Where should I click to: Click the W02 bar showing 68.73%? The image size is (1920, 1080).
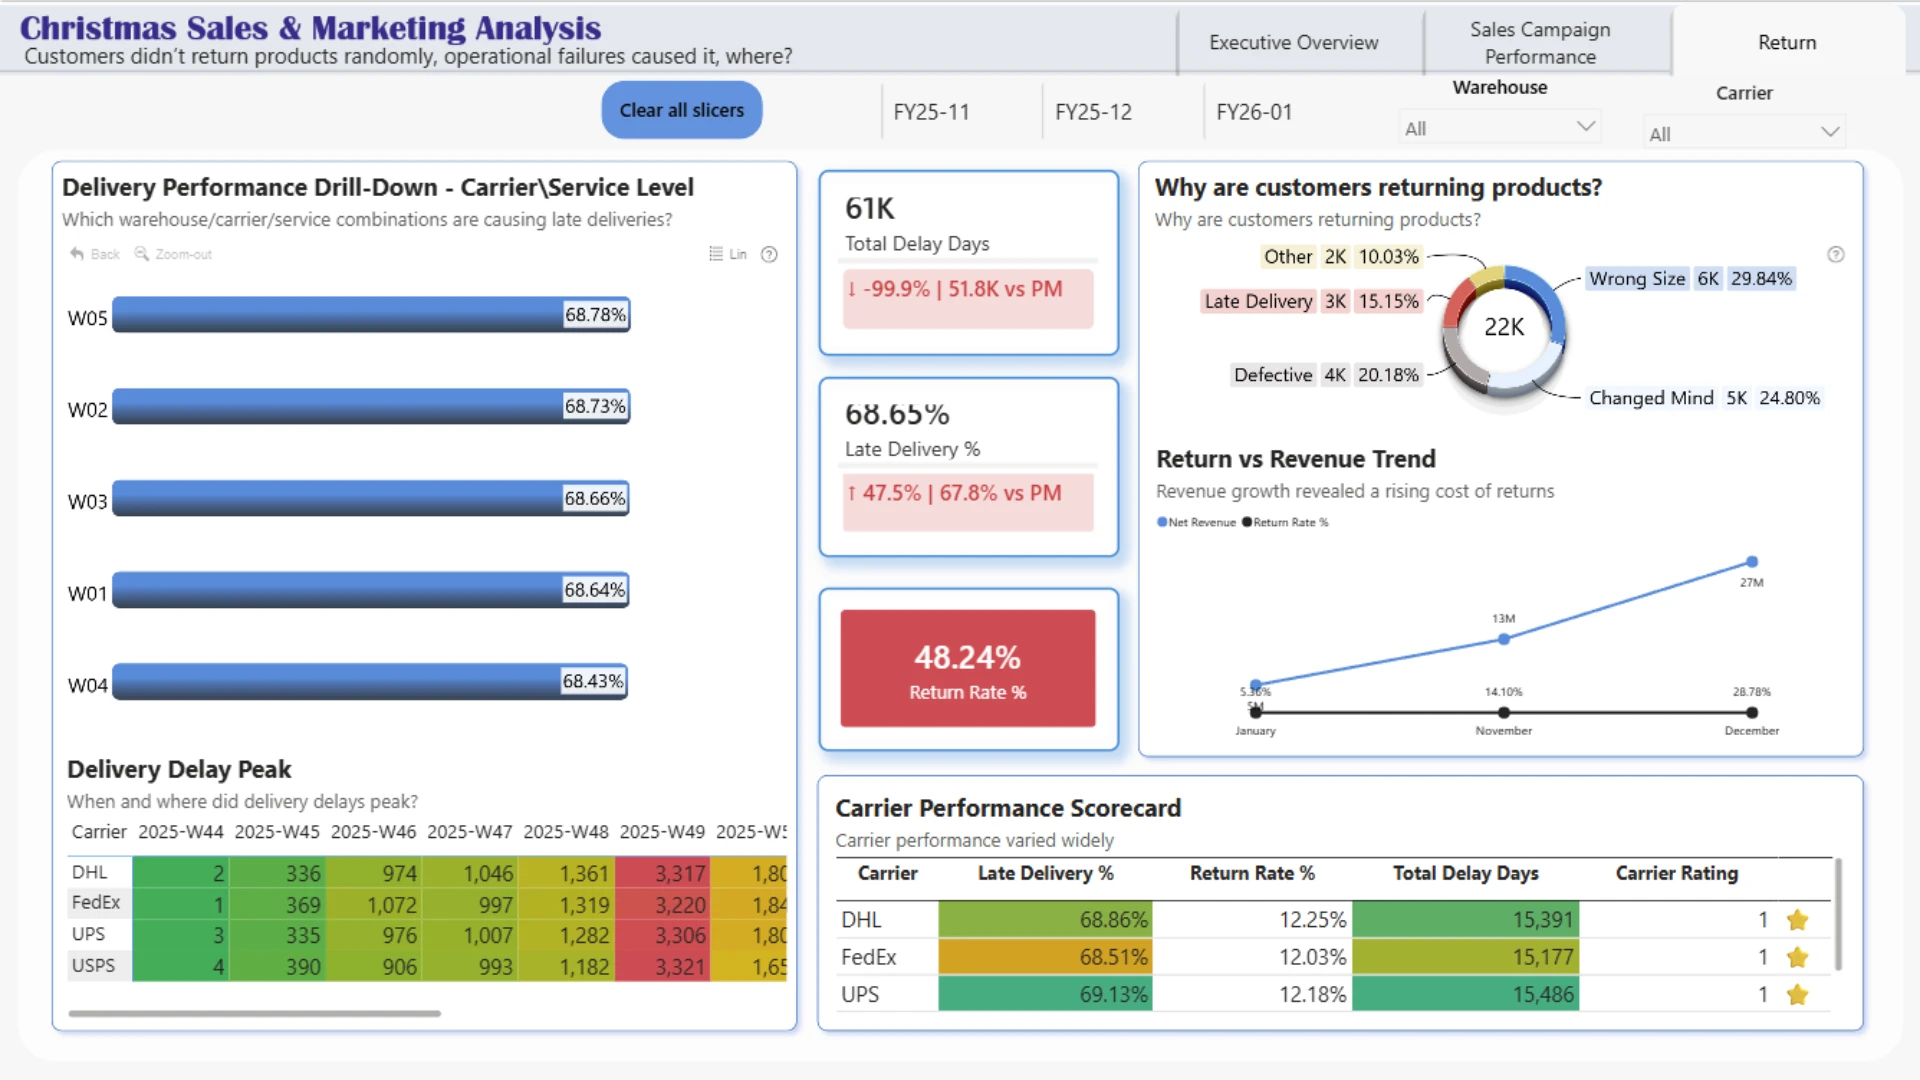click(371, 407)
